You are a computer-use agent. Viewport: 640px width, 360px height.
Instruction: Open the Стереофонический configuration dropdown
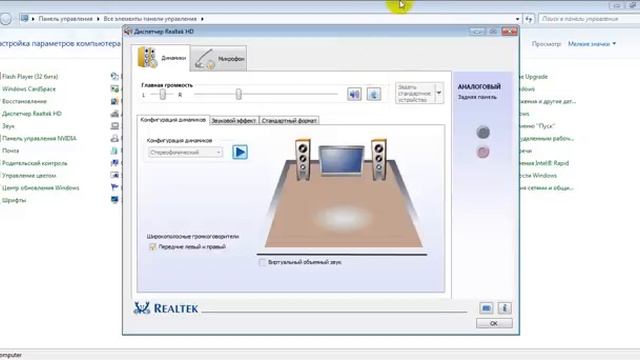tap(185, 152)
